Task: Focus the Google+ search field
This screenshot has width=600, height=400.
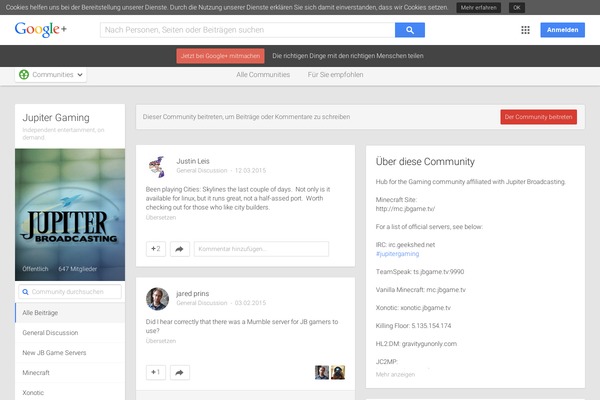Action: [248, 30]
